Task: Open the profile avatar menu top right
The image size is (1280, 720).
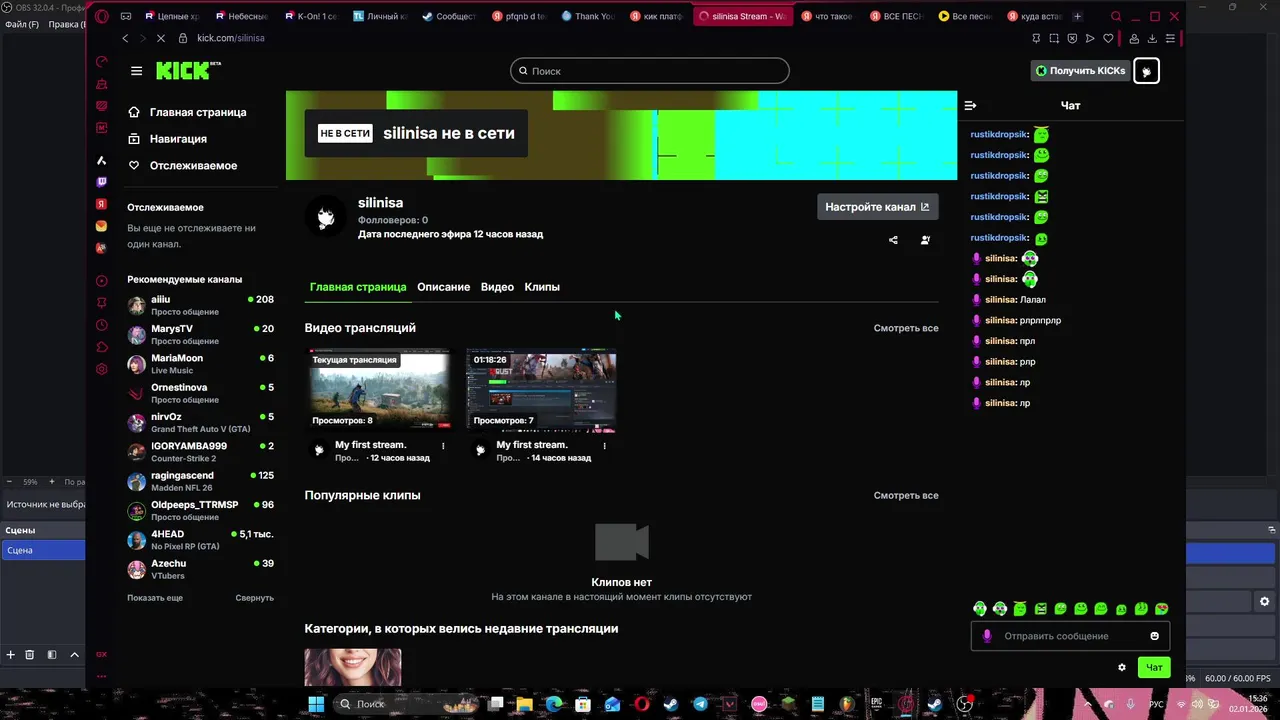Action: pos(1146,71)
